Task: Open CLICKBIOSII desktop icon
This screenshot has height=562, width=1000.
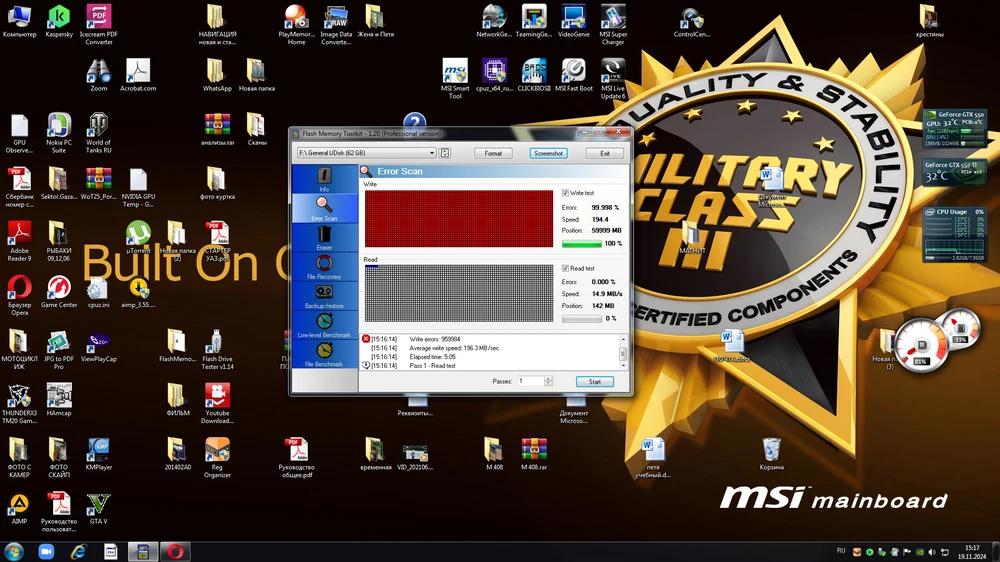Action: pos(534,75)
